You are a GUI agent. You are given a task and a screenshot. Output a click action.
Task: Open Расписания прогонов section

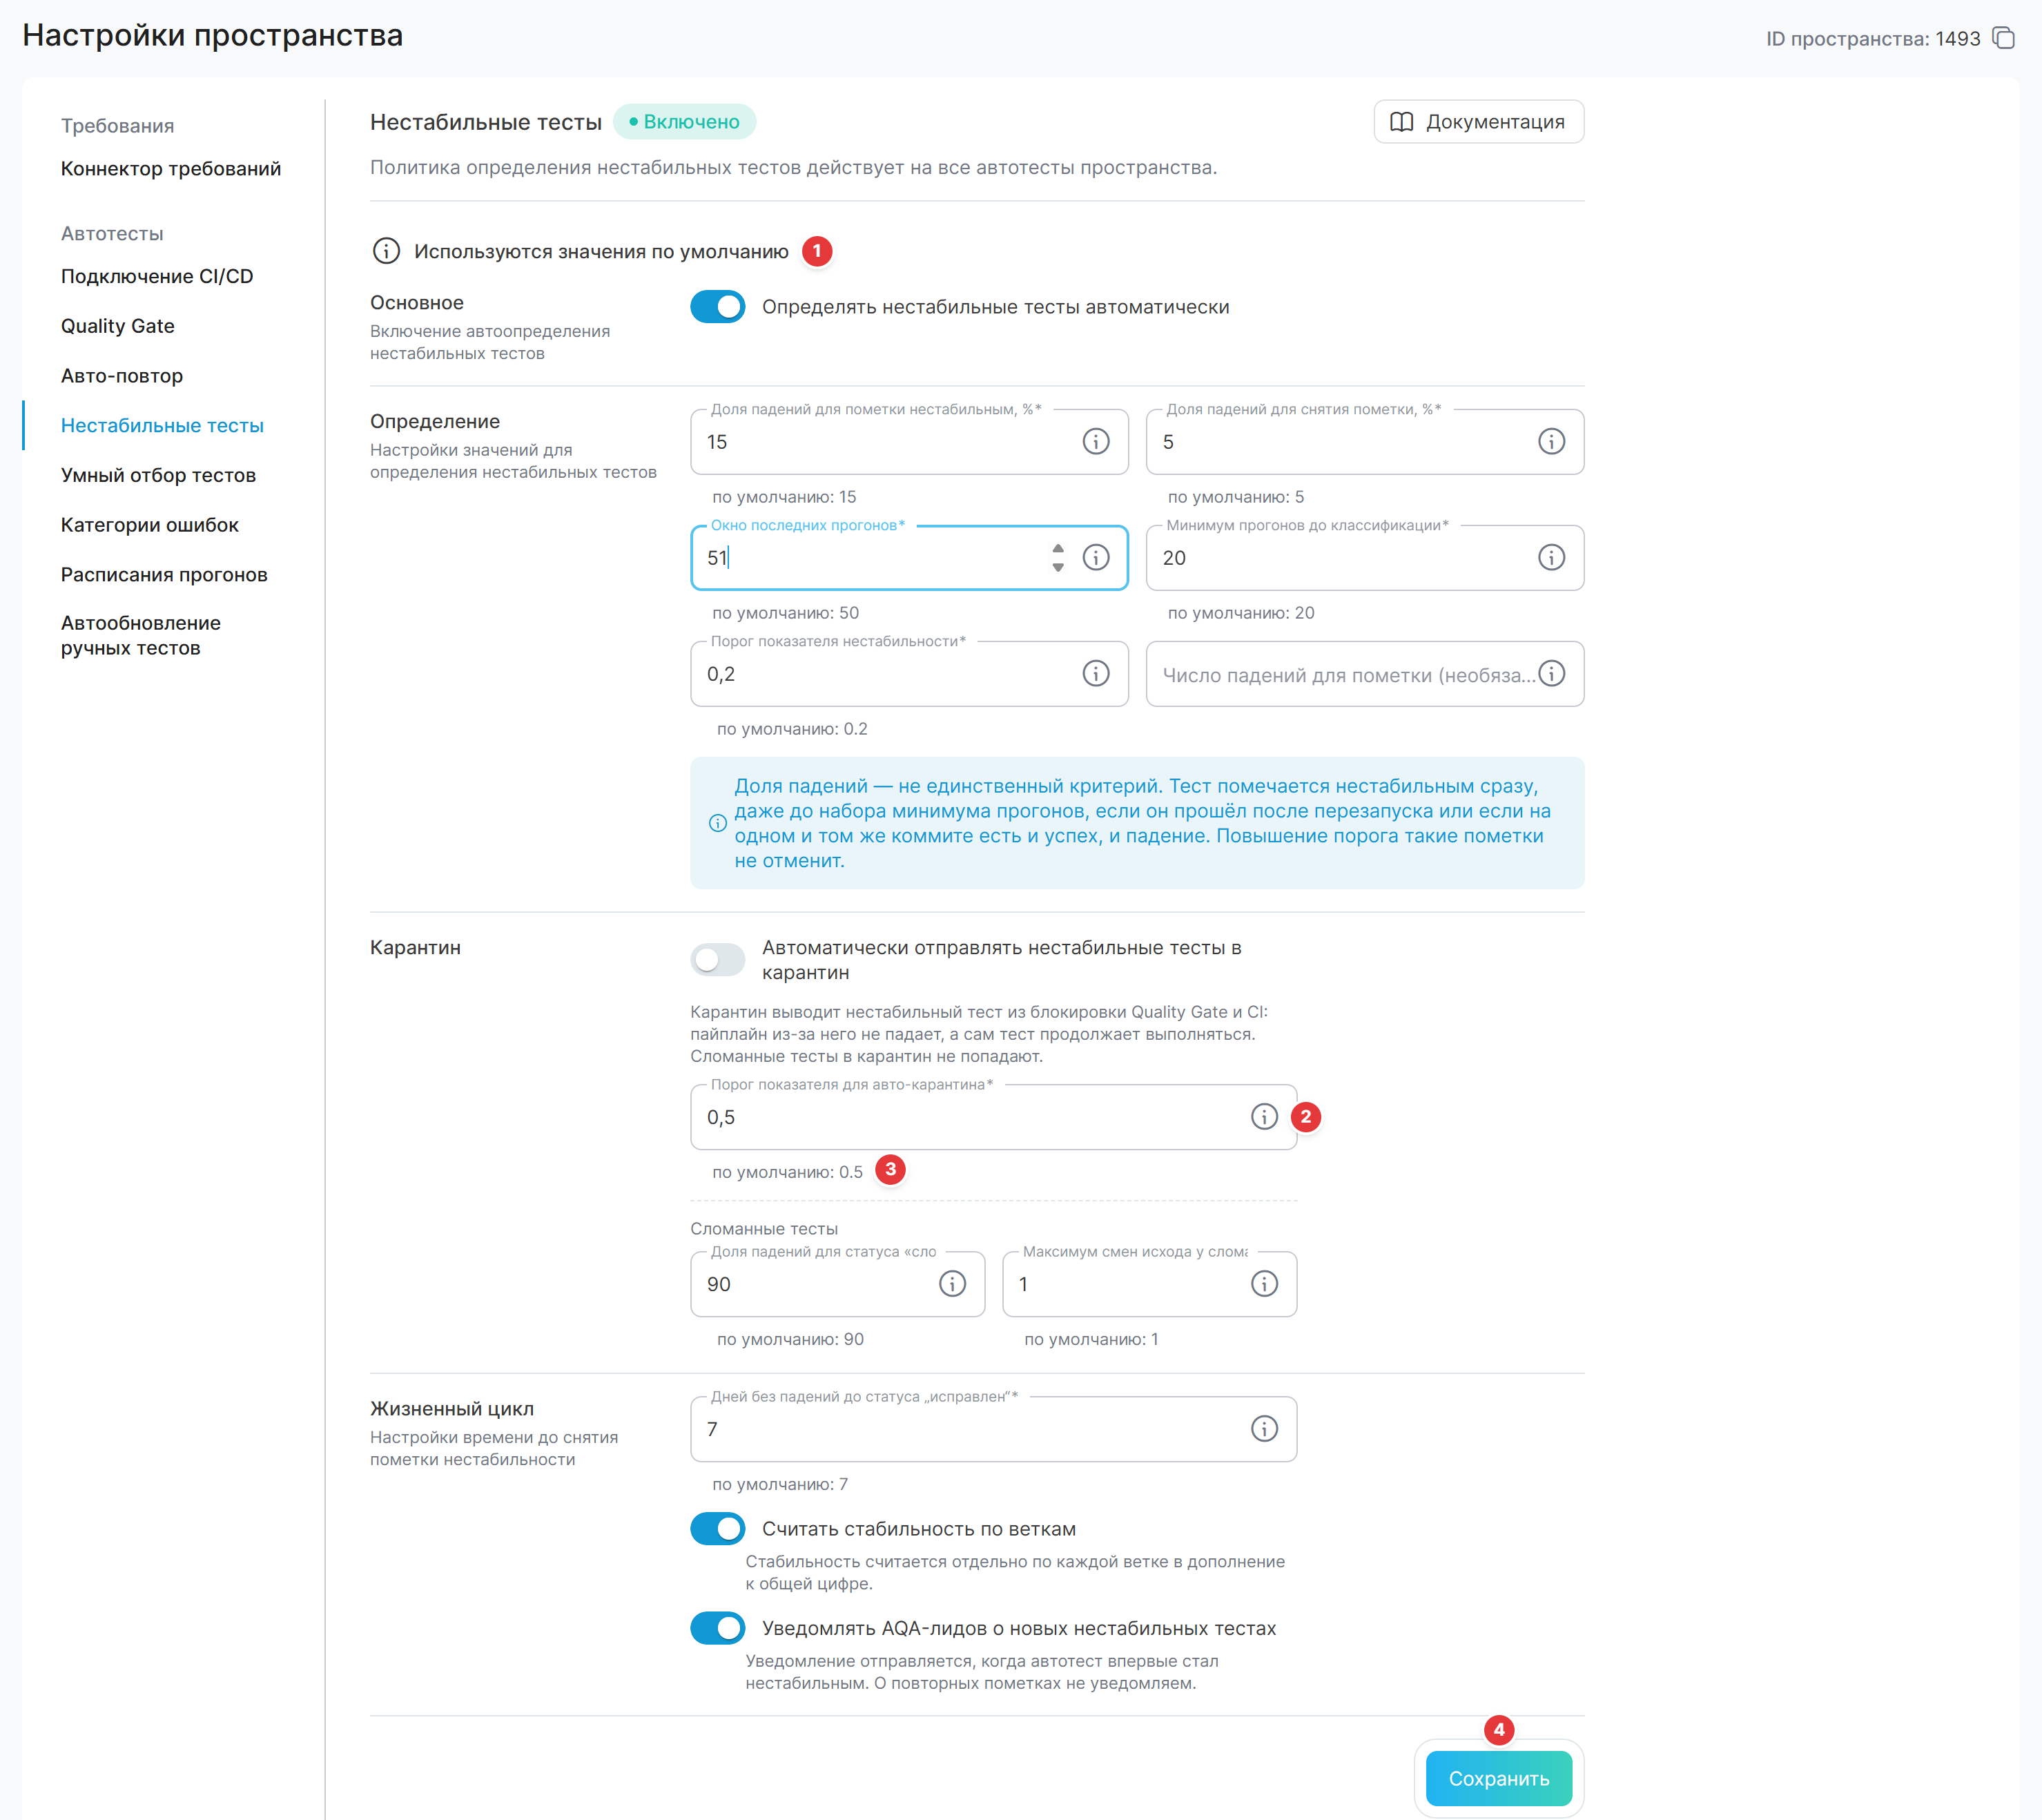pos(164,575)
